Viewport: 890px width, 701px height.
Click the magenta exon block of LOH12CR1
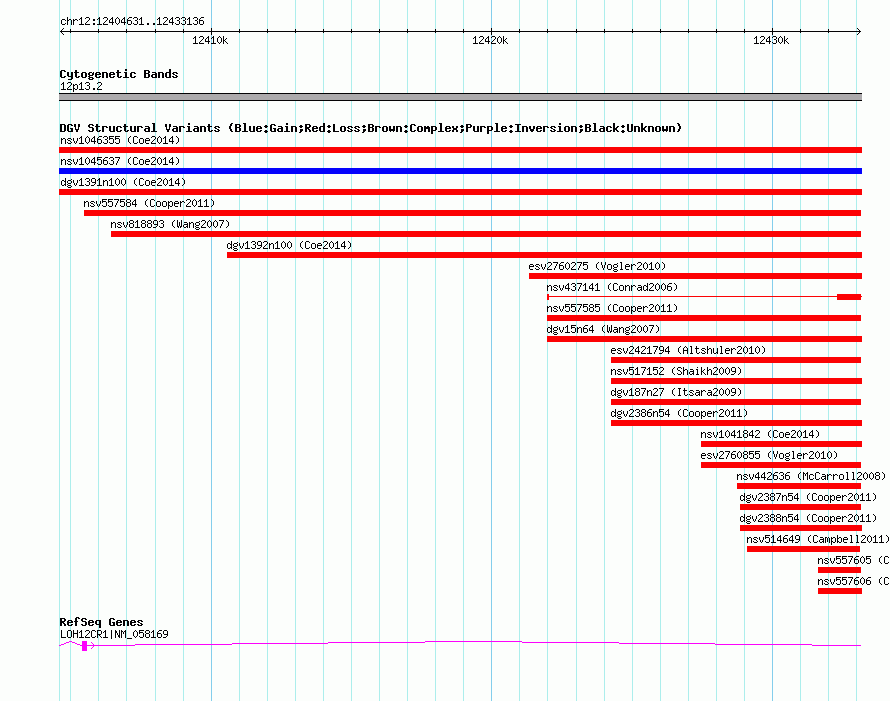point(85,646)
